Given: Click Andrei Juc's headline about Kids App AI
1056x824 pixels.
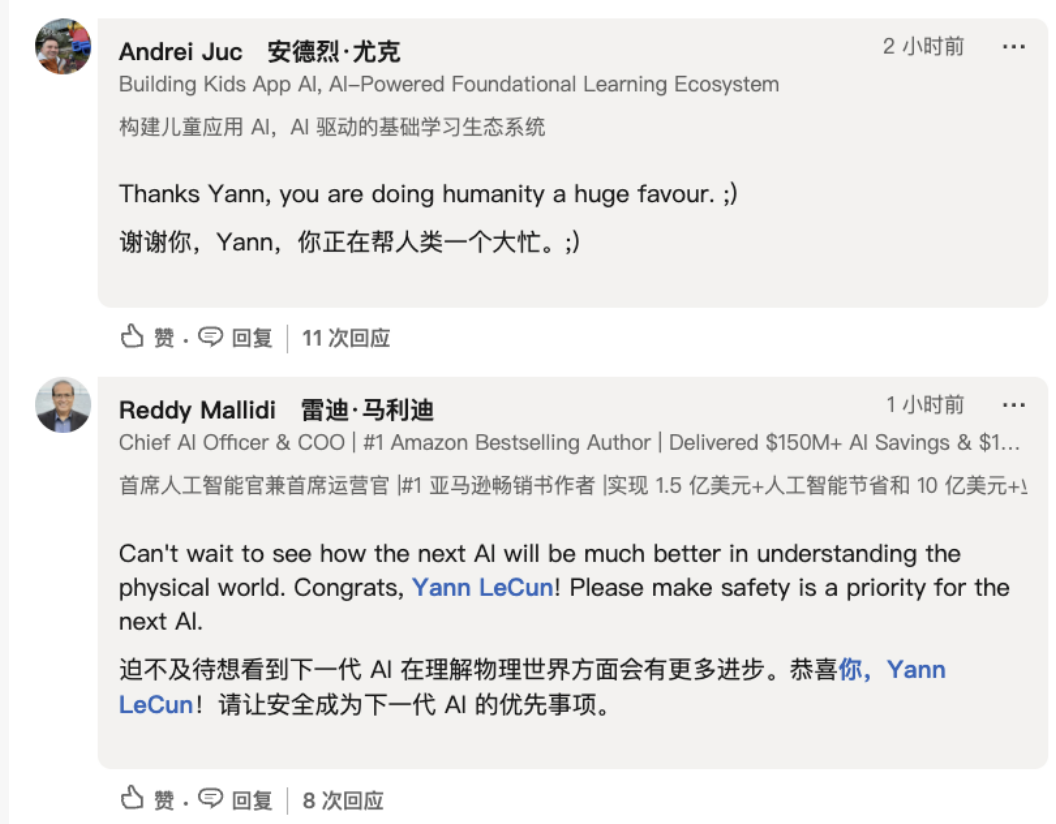Looking at the screenshot, I should pos(448,84).
